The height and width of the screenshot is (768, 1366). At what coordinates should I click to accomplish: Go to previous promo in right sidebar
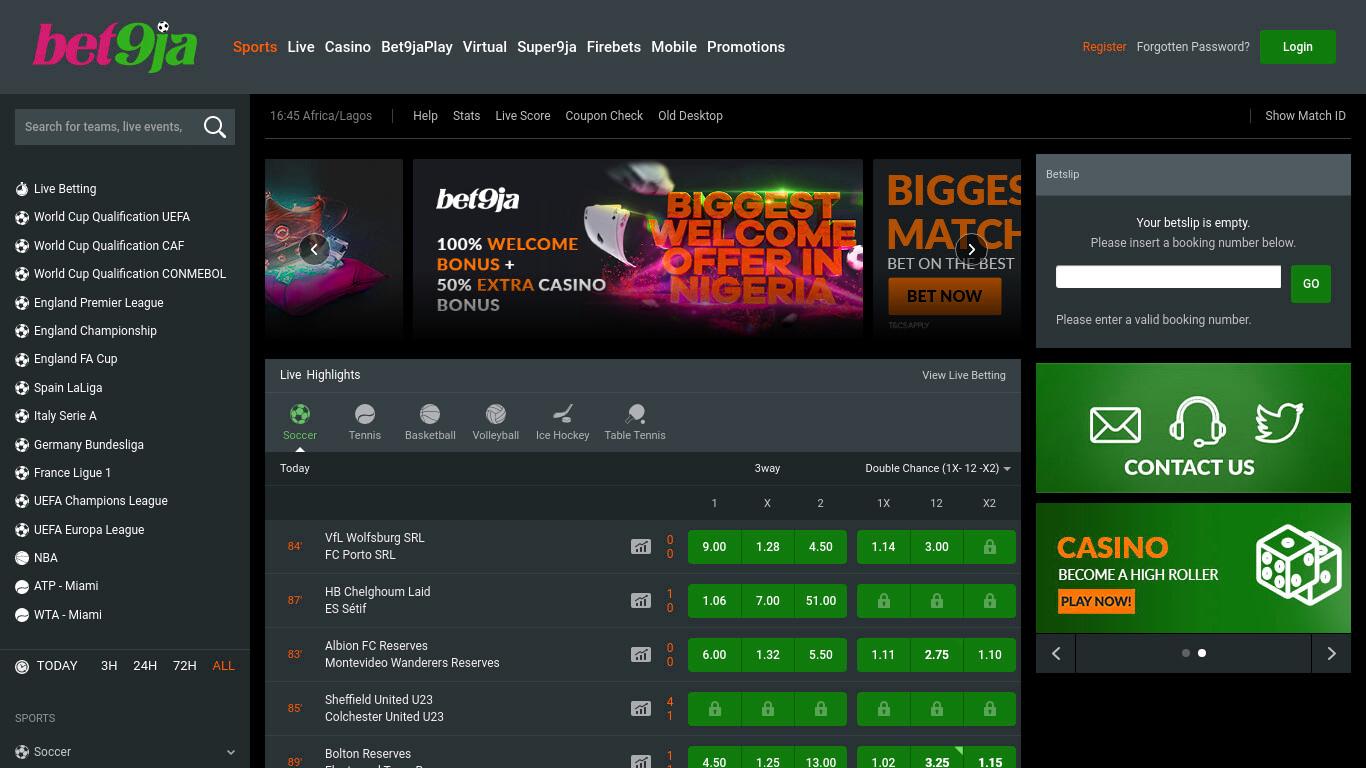[x=1056, y=654]
